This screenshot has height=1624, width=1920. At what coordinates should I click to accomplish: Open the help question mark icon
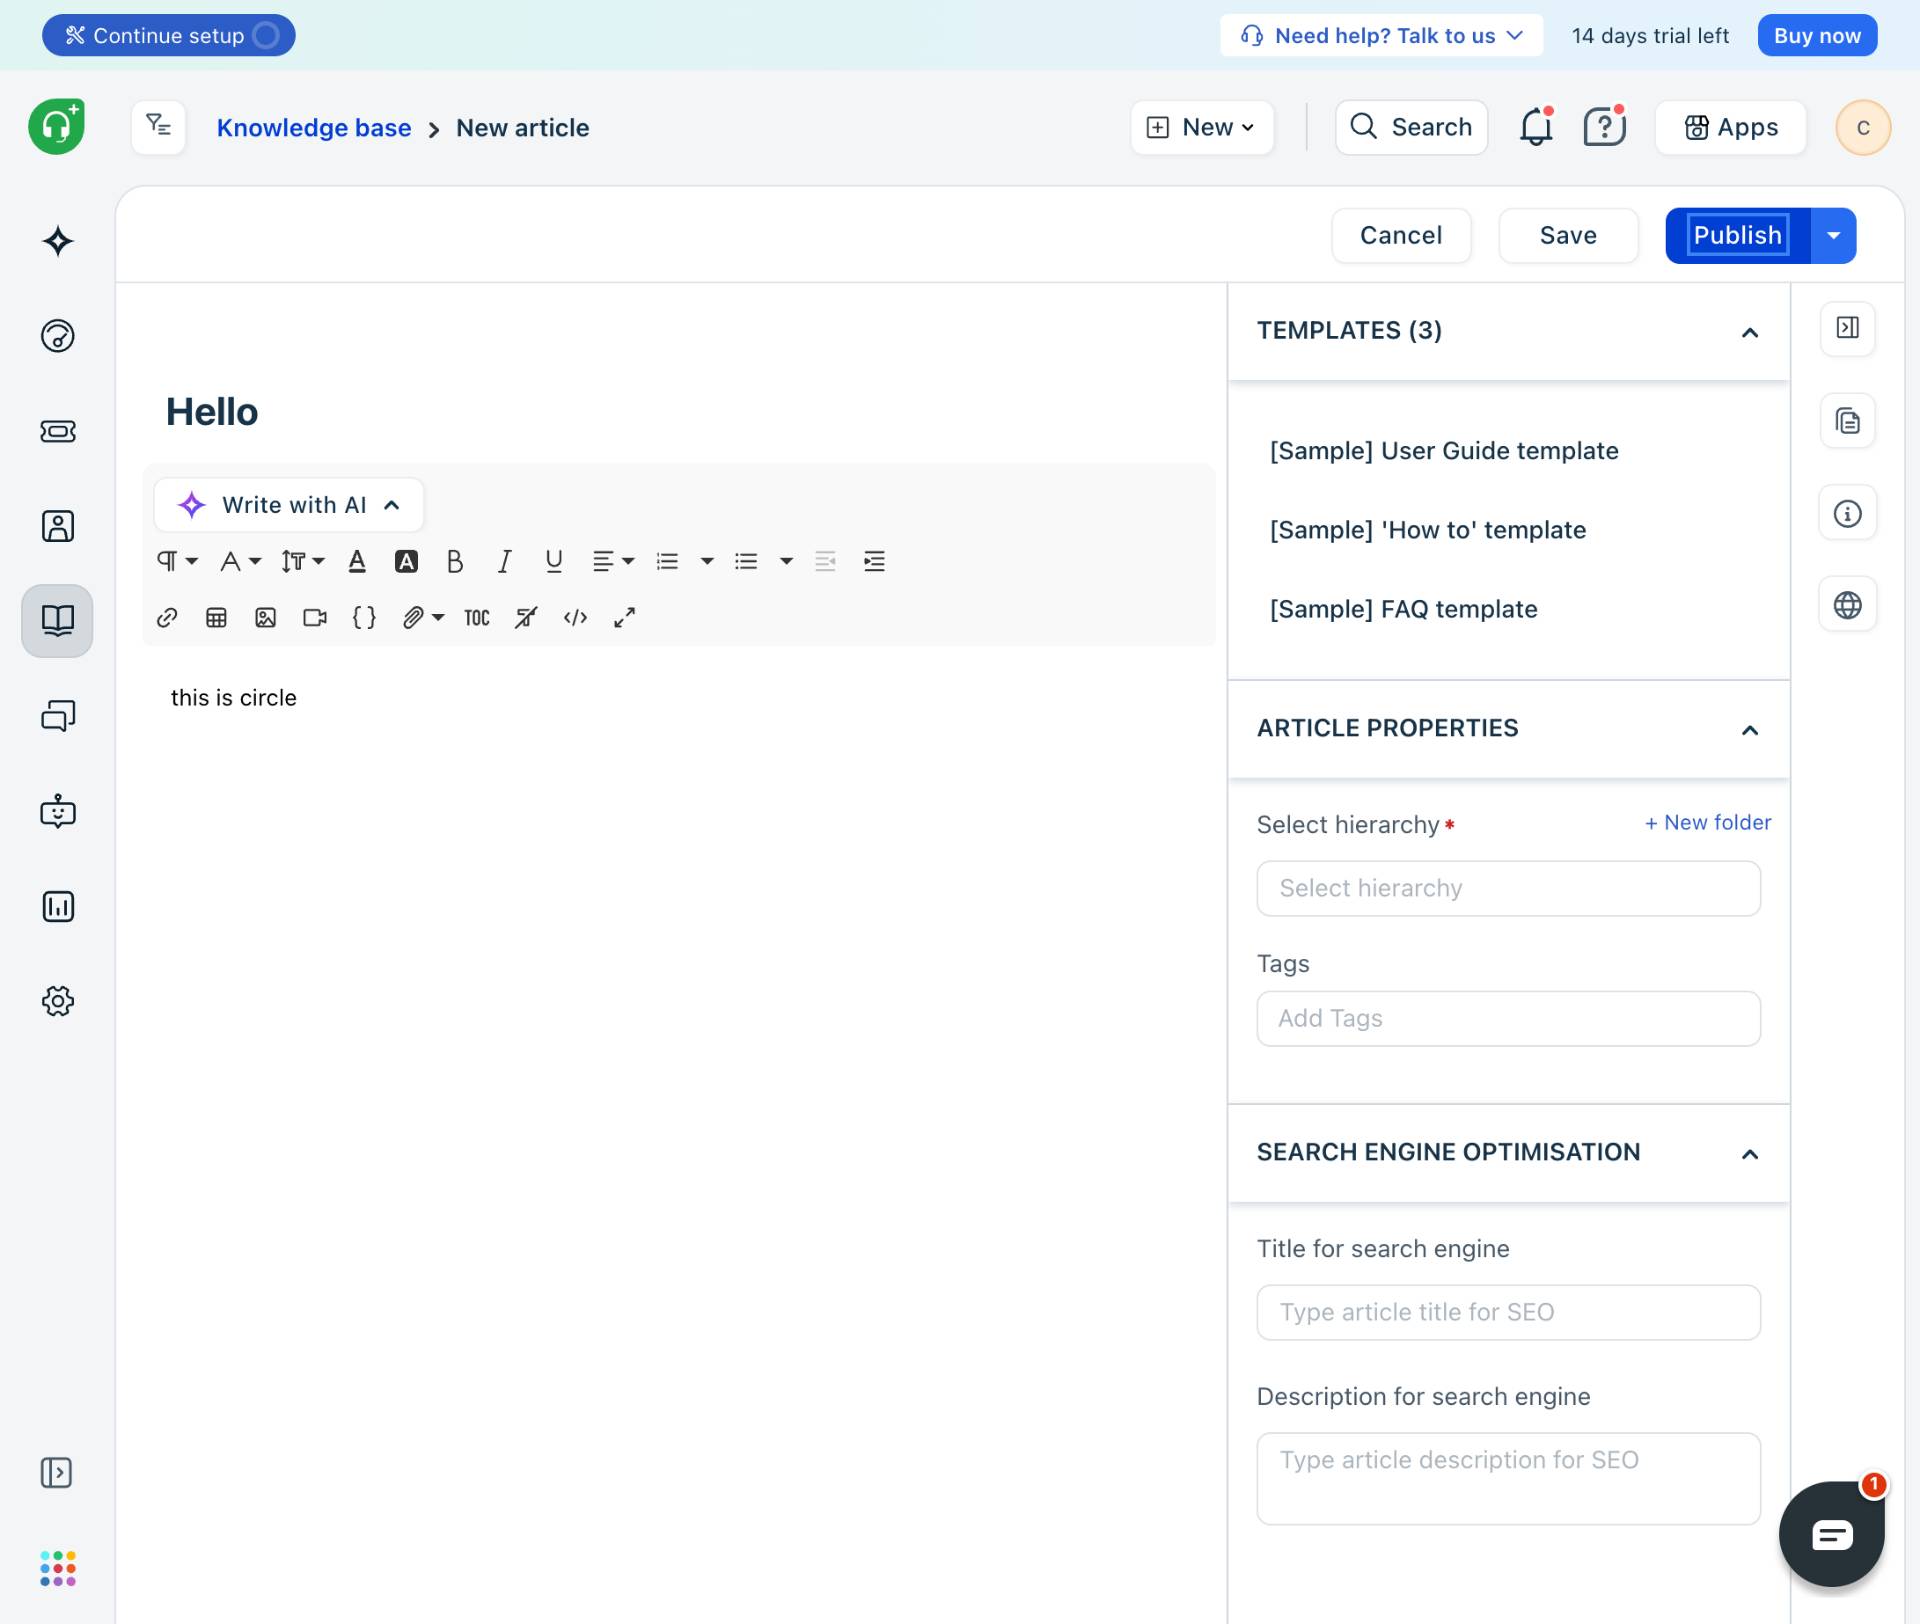[1604, 127]
